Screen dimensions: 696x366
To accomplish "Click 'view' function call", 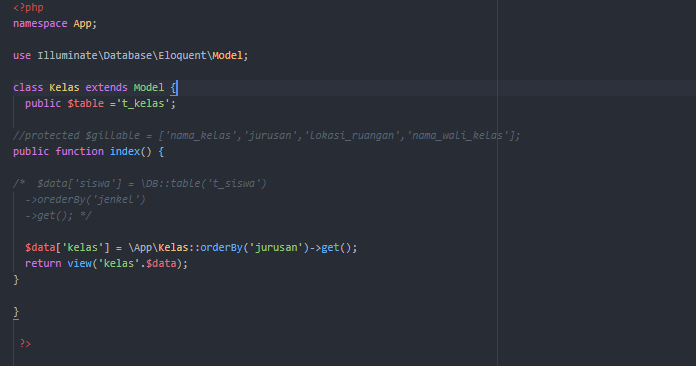I will 79,263.
